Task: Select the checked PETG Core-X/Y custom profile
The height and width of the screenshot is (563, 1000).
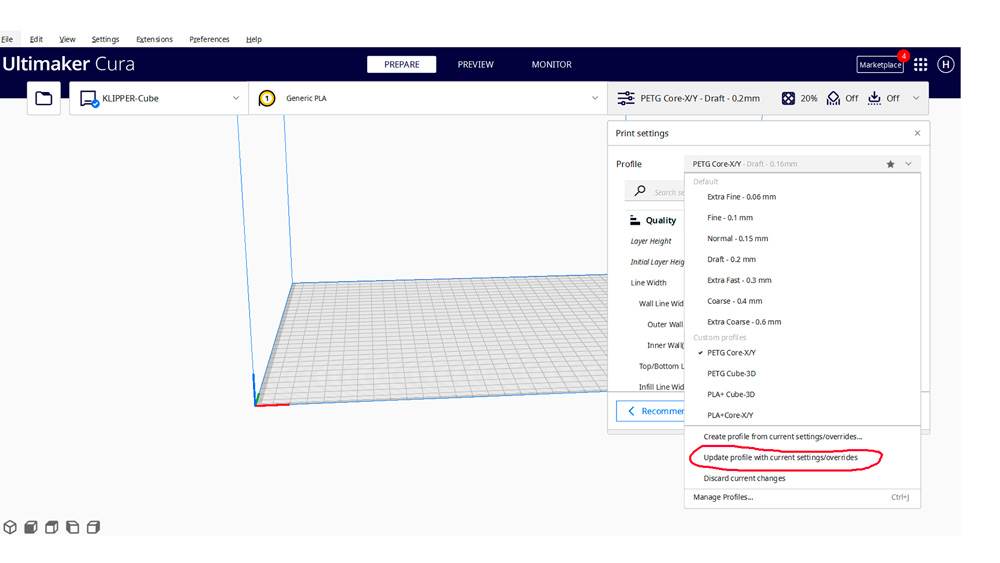Action: pyautogui.click(x=802, y=353)
